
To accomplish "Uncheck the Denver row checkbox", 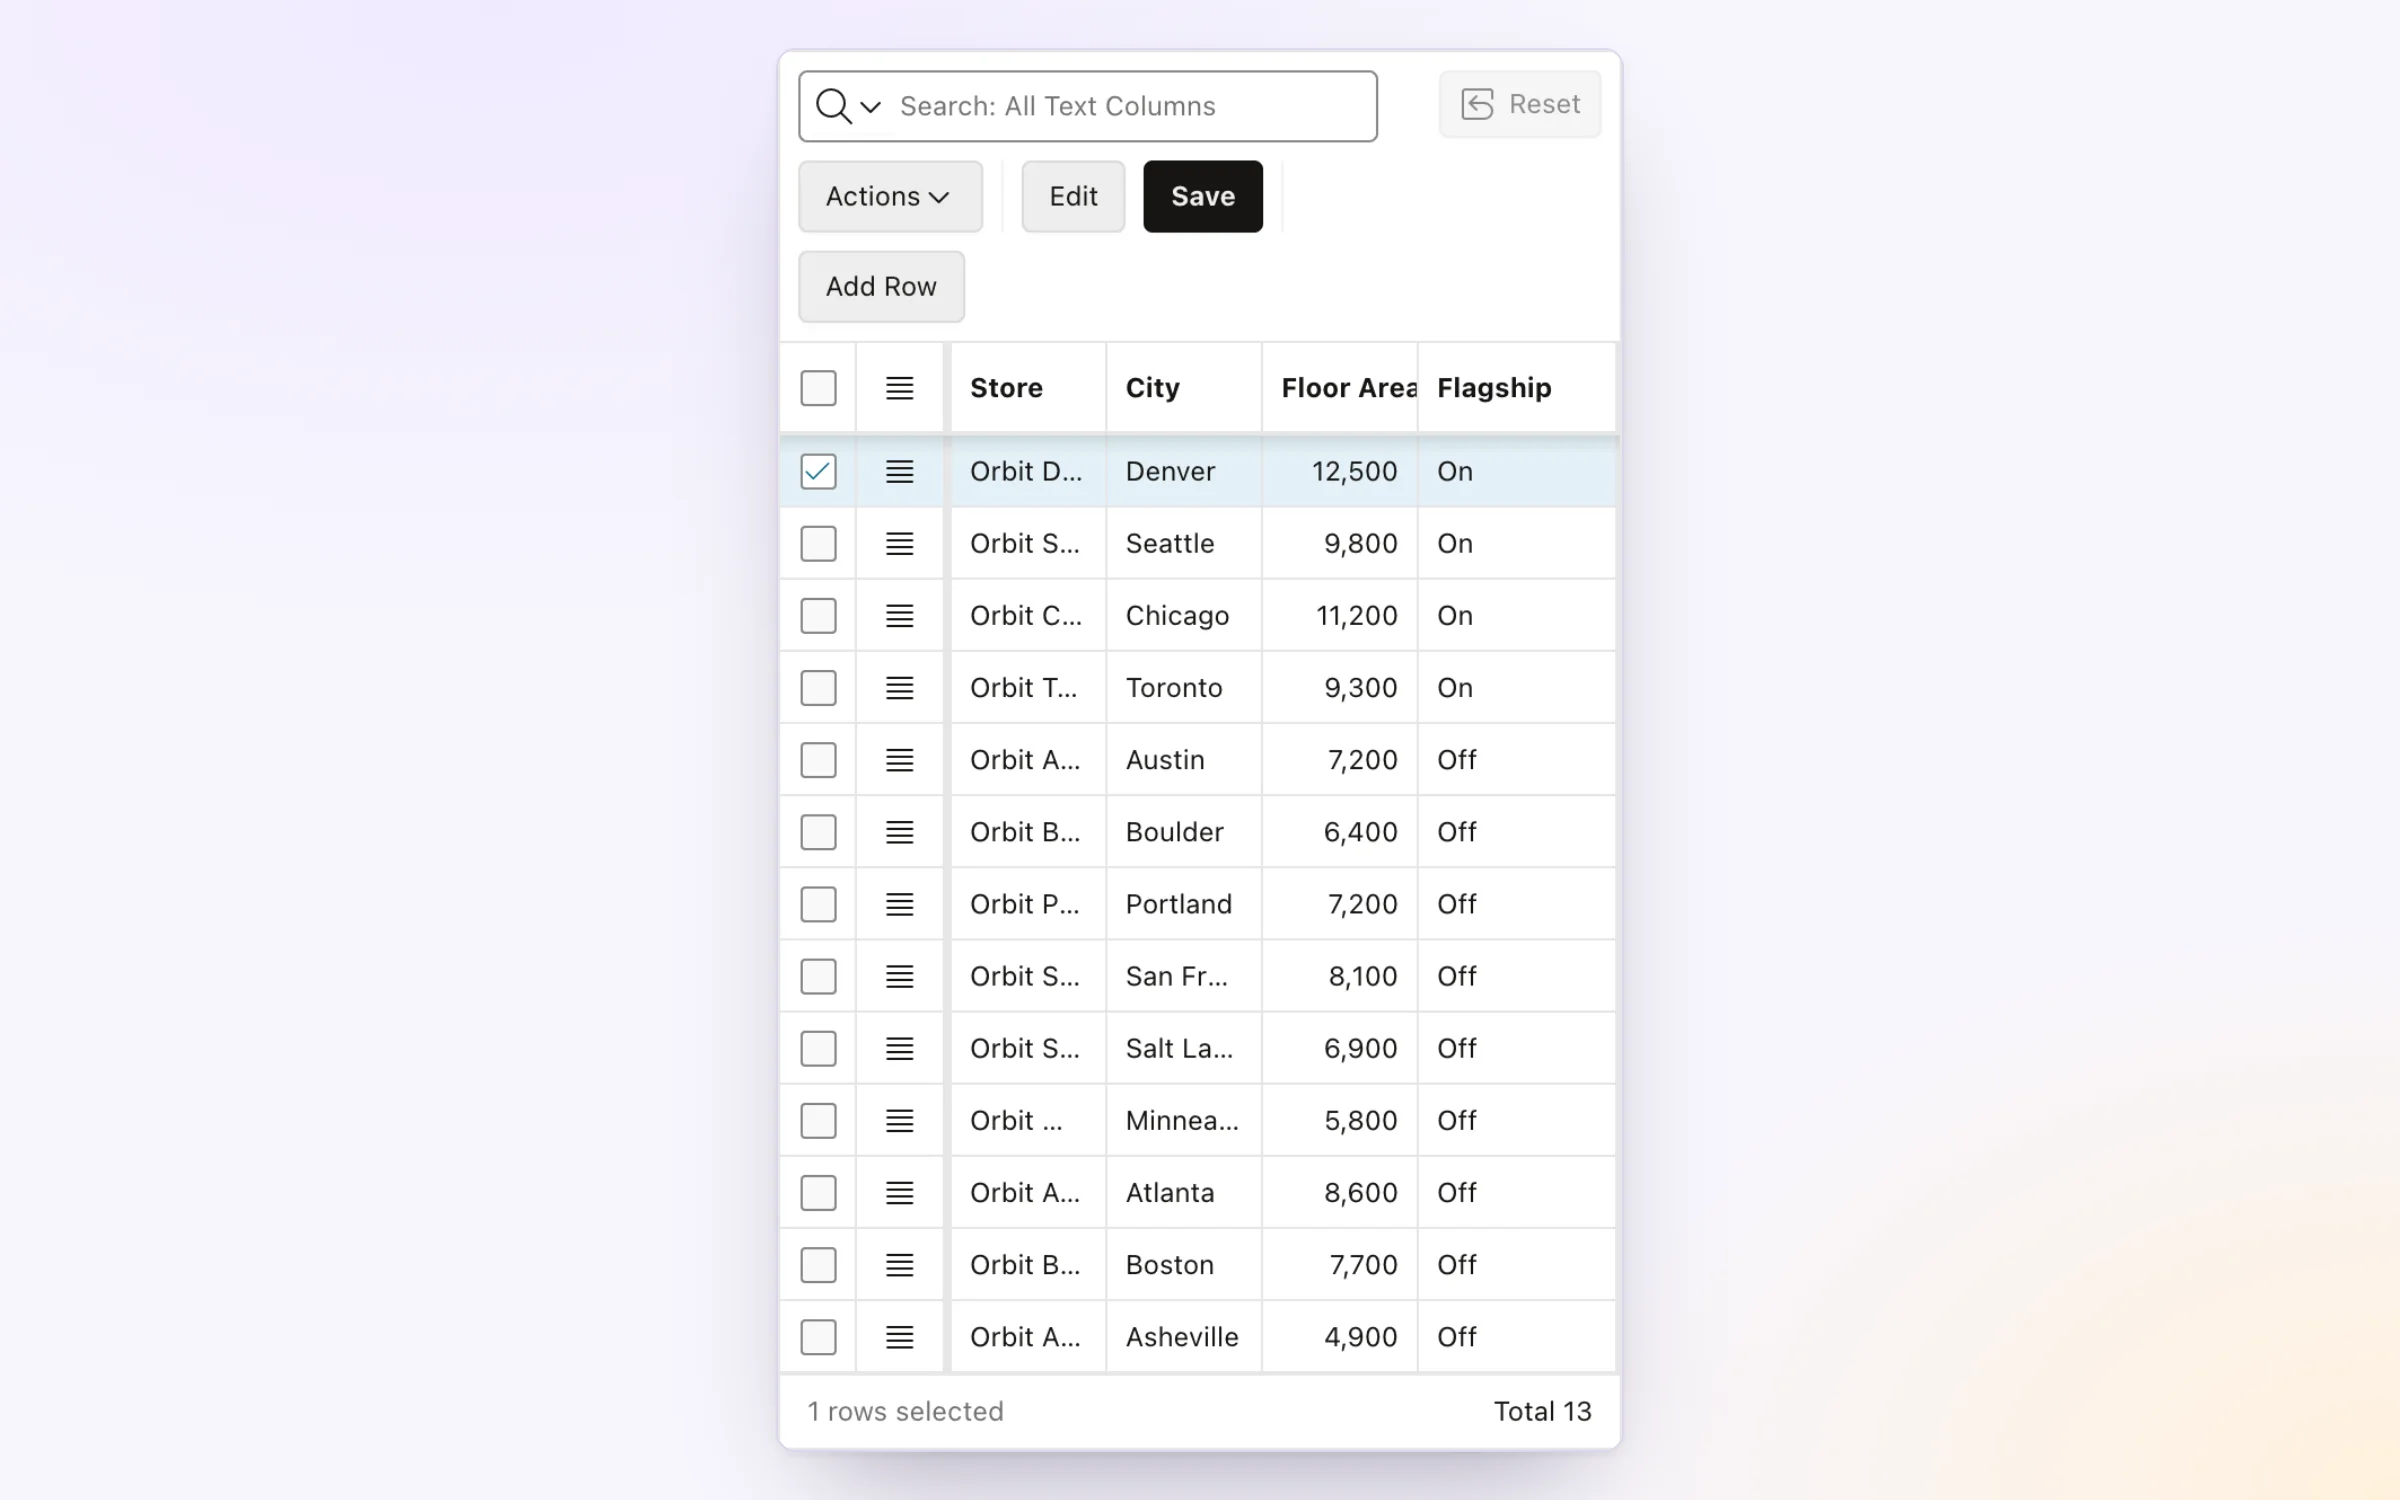I will tap(818, 471).
